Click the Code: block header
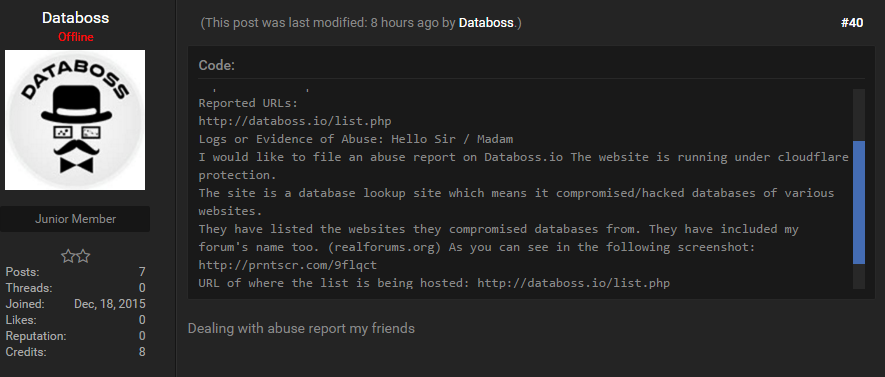885x377 pixels. click(x=217, y=65)
